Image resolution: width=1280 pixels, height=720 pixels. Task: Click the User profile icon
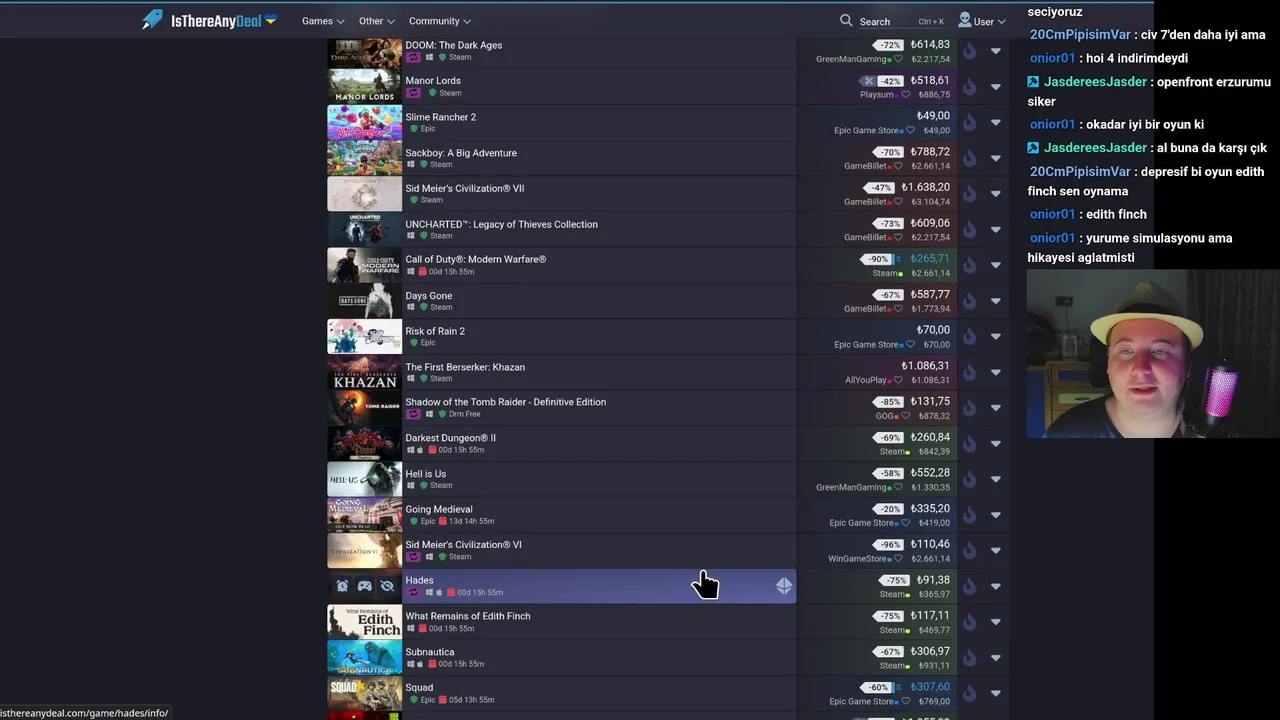[965, 20]
